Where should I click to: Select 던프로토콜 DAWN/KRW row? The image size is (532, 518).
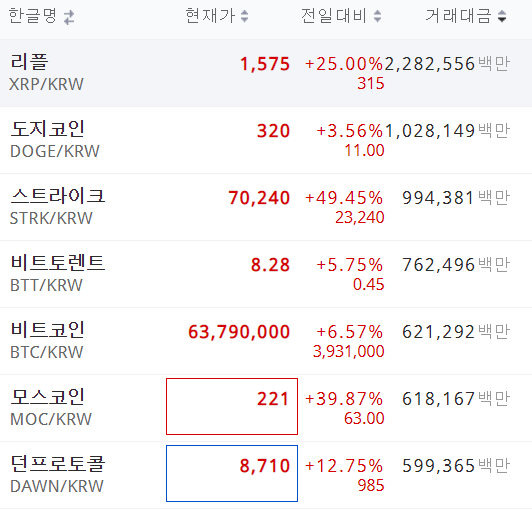(x=266, y=475)
